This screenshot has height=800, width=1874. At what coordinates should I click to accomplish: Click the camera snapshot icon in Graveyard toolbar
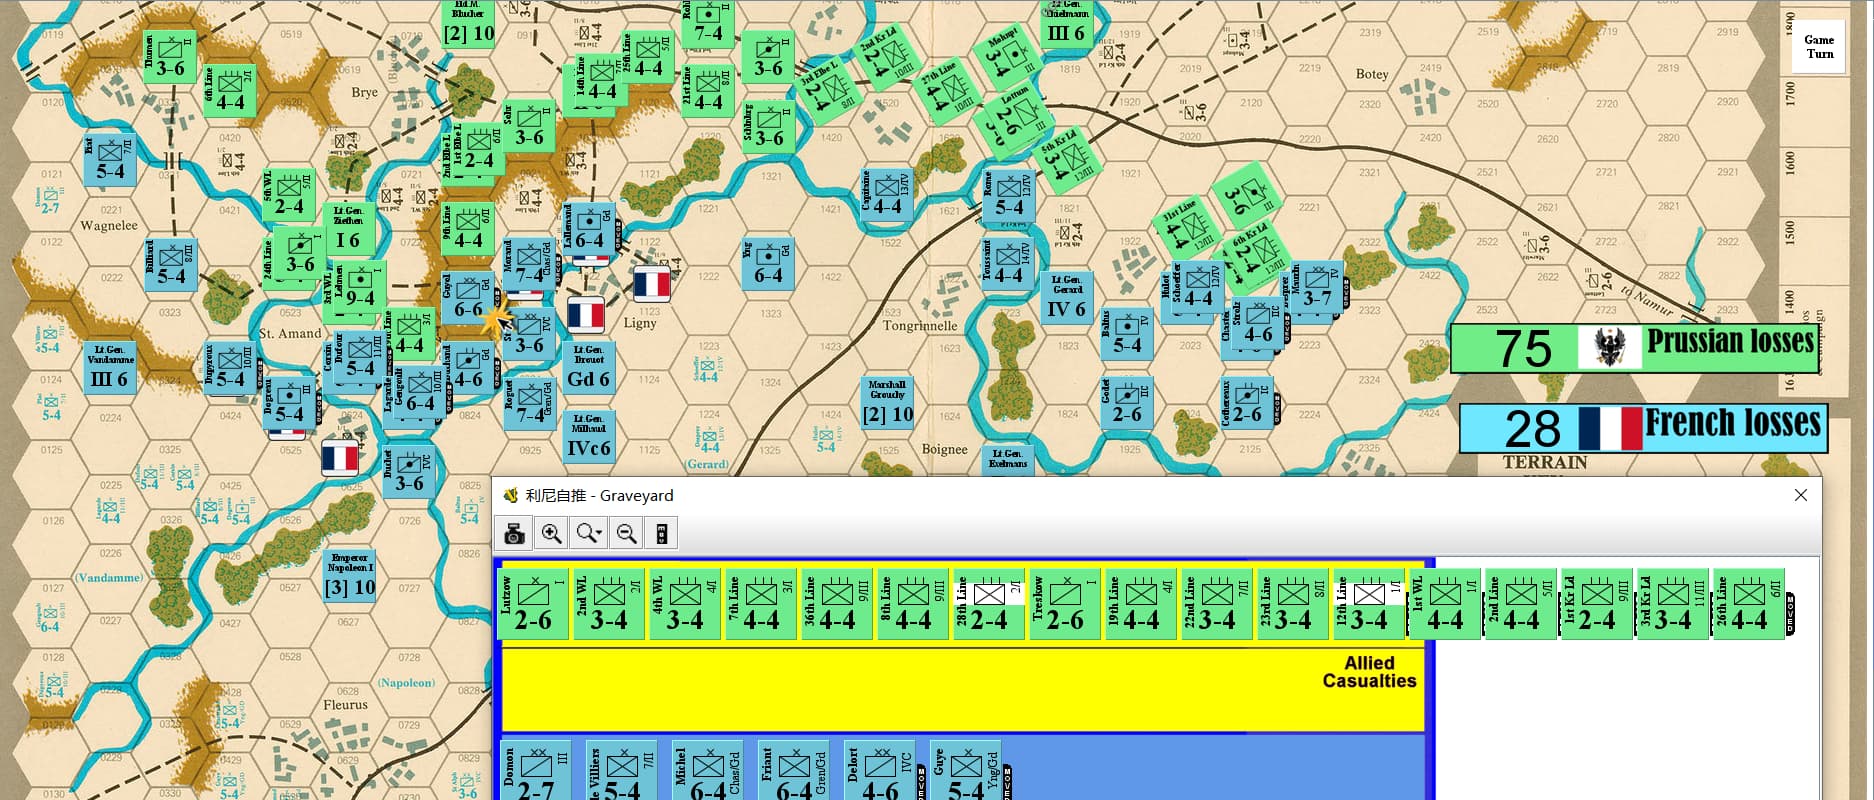514,533
